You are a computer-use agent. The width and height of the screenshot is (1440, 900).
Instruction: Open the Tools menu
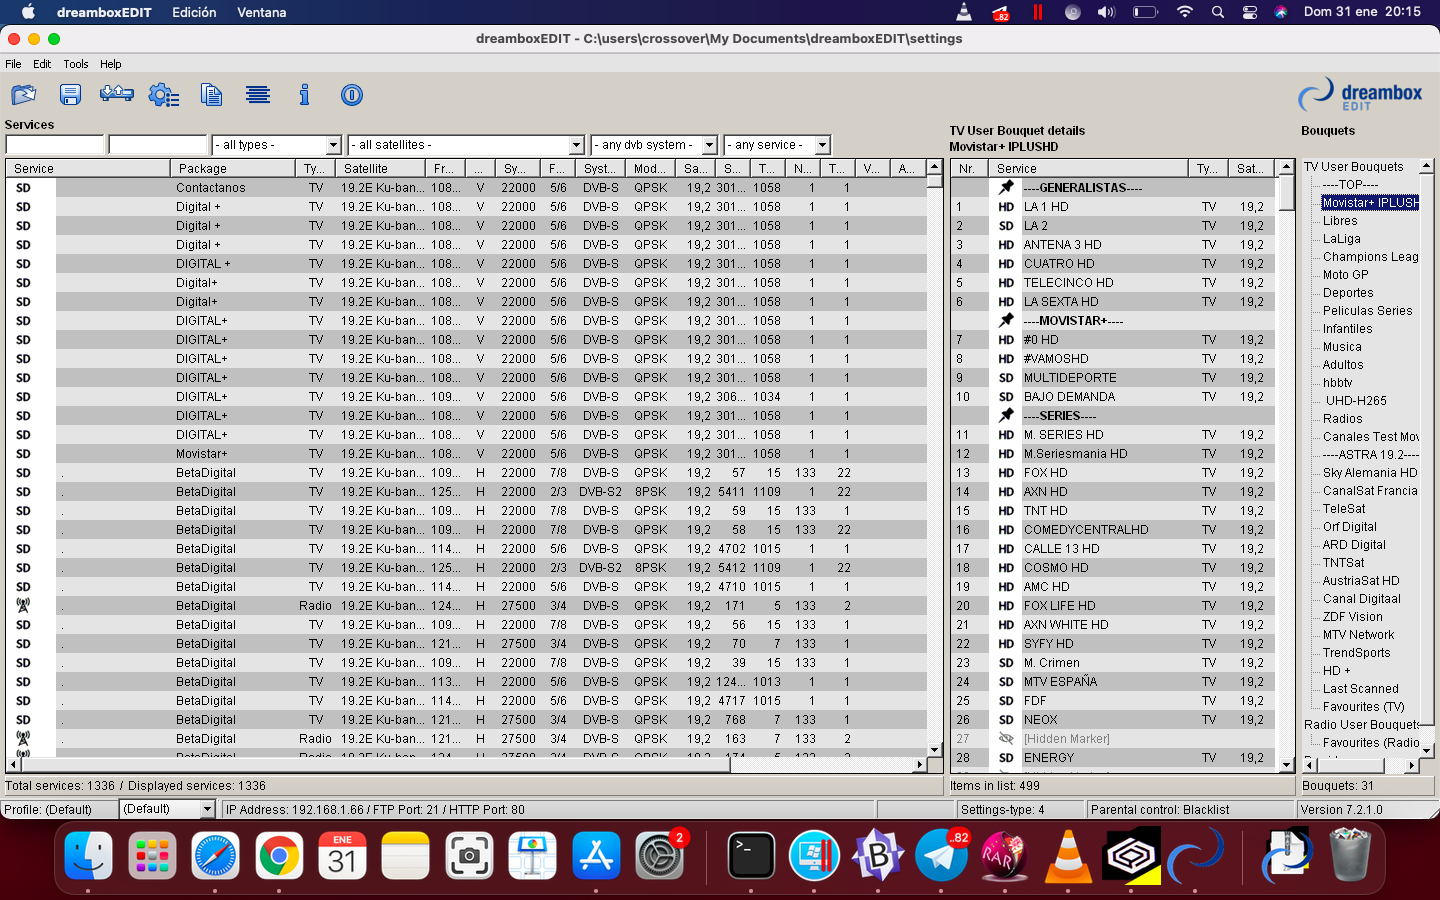(x=76, y=64)
